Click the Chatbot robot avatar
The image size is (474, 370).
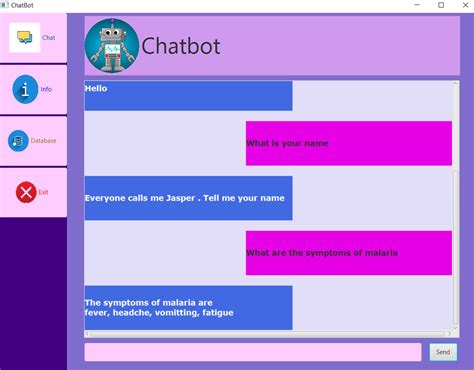coord(112,46)
